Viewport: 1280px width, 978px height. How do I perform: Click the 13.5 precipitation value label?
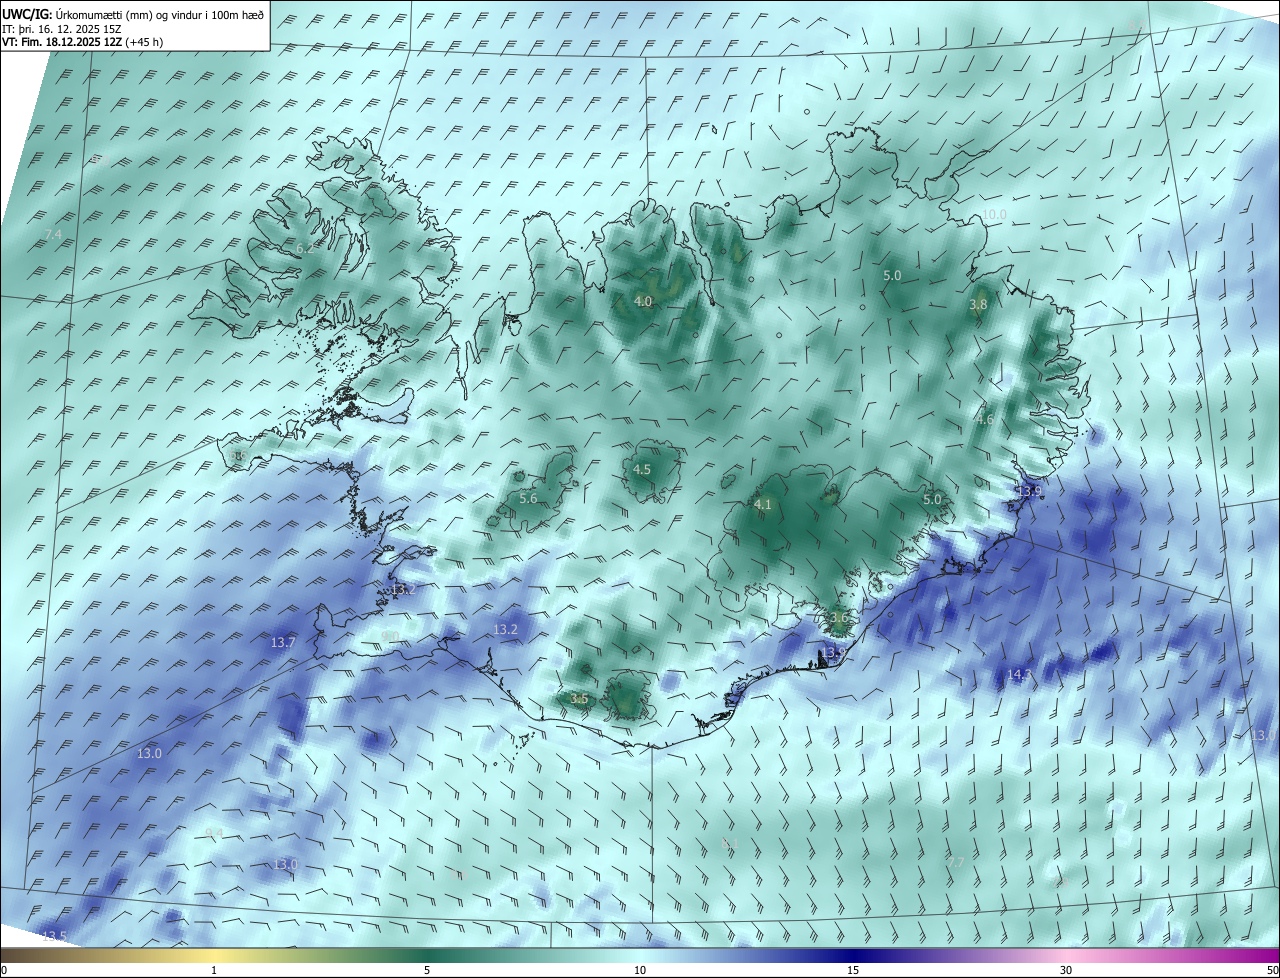coord(54,936)
